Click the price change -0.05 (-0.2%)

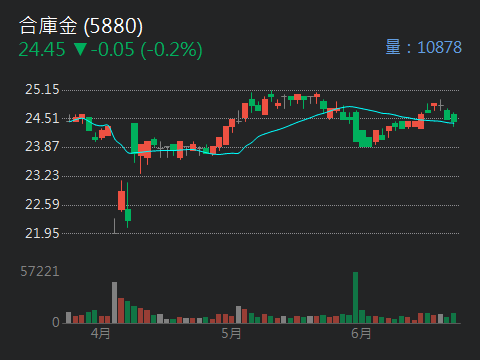tap(147, 50)
